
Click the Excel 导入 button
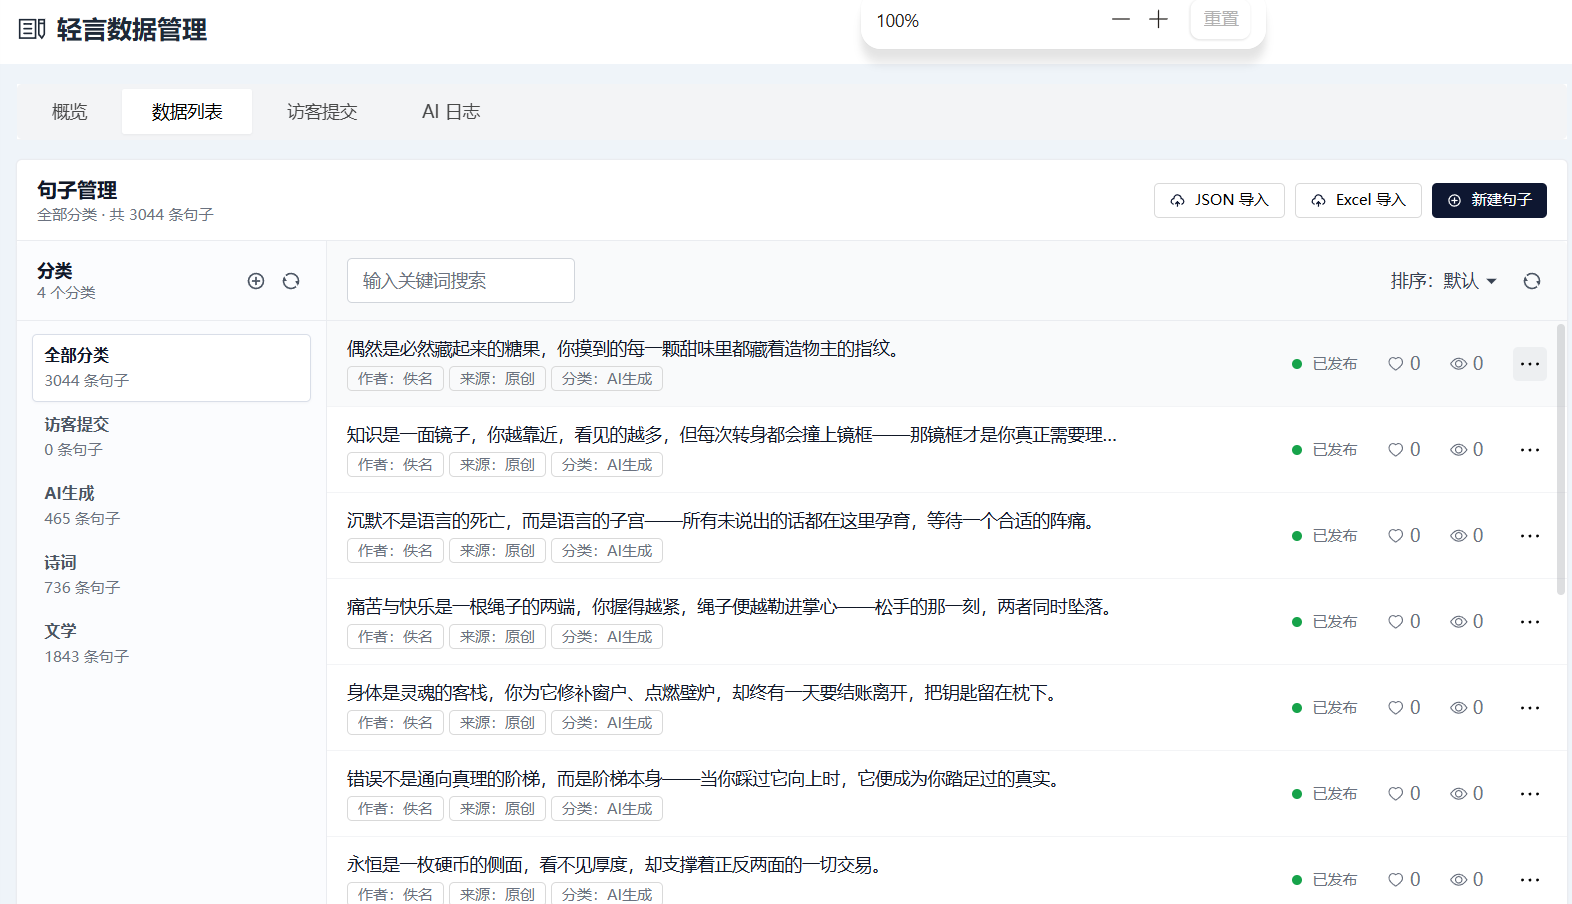click(x=1358, y=200)
